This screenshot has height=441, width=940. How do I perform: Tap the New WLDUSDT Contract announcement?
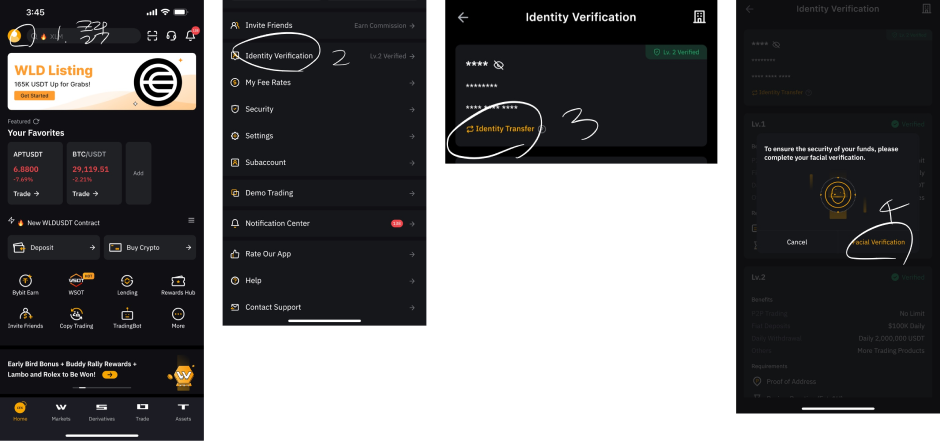coord(64,223)
